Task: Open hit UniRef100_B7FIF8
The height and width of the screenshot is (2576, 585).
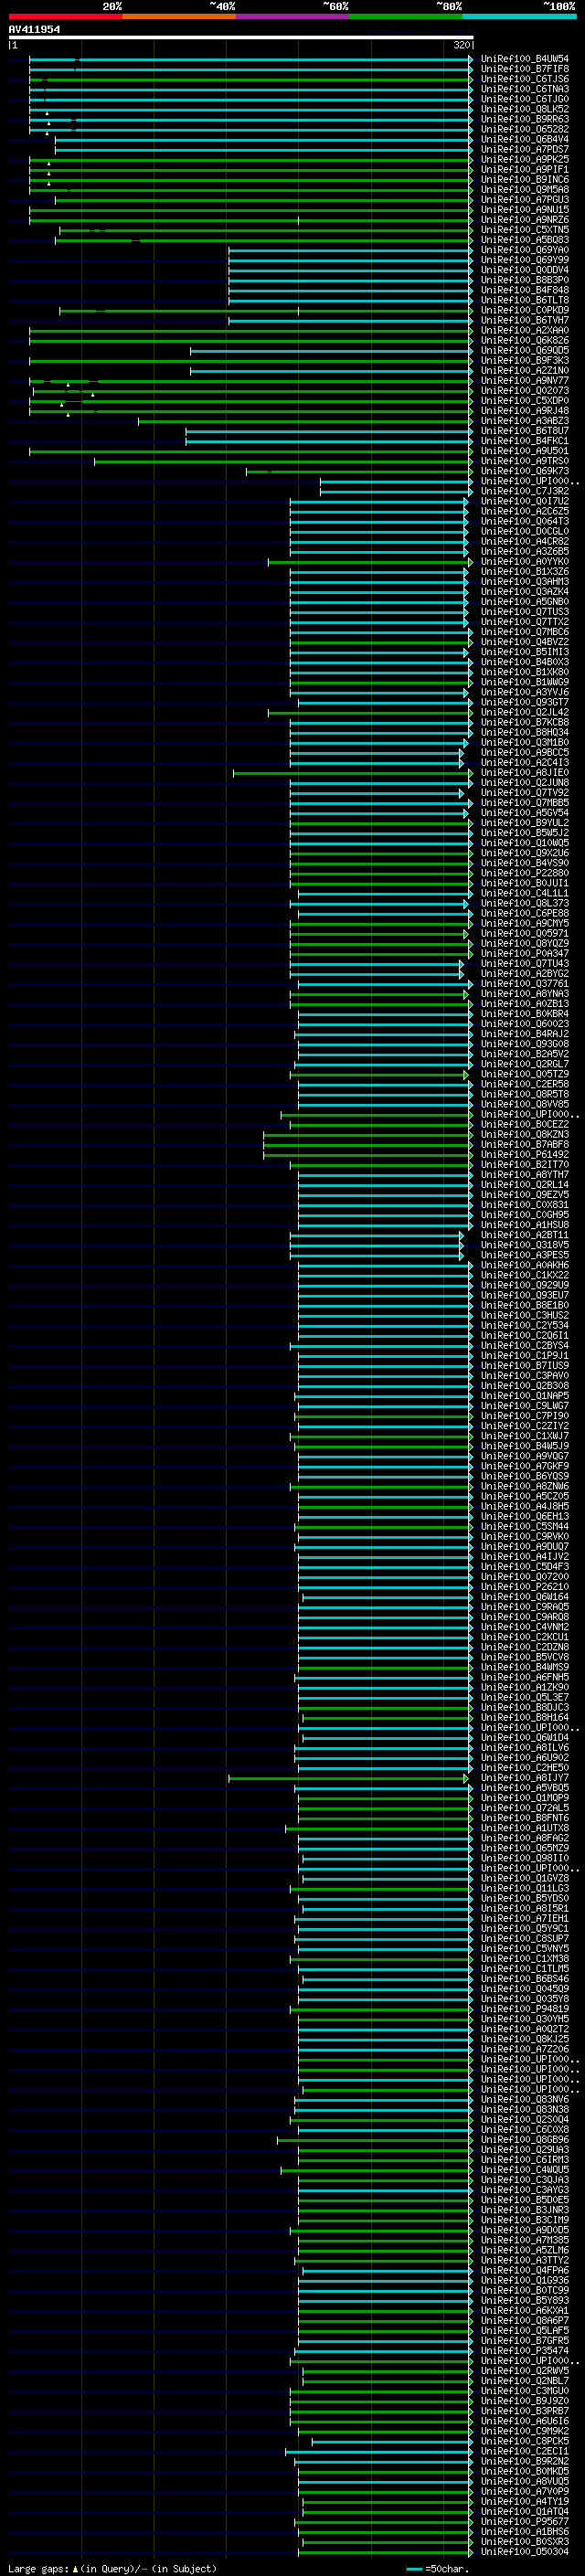Action: point(525,69)
